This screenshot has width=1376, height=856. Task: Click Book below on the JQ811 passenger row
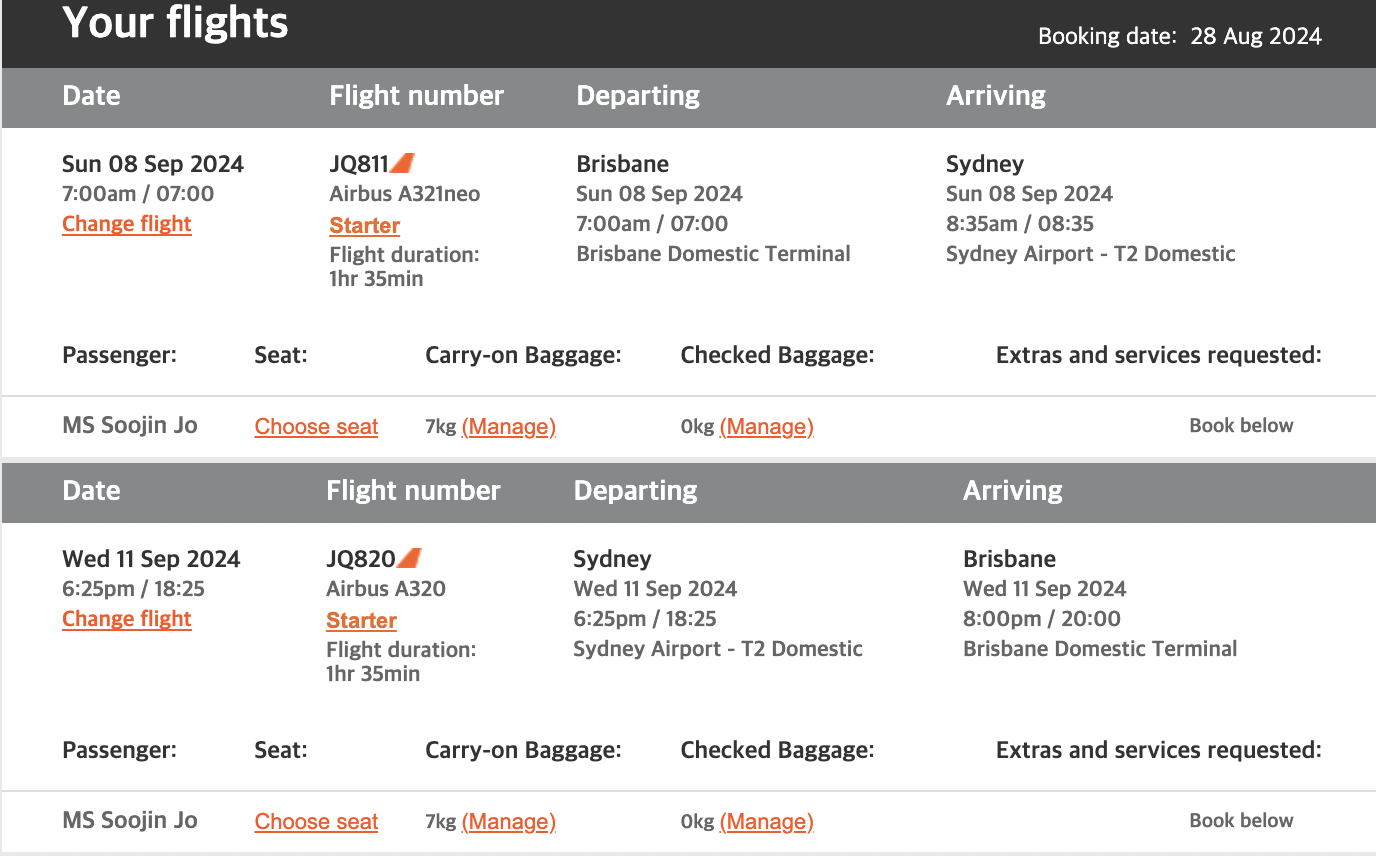[x=1241, y=425]
